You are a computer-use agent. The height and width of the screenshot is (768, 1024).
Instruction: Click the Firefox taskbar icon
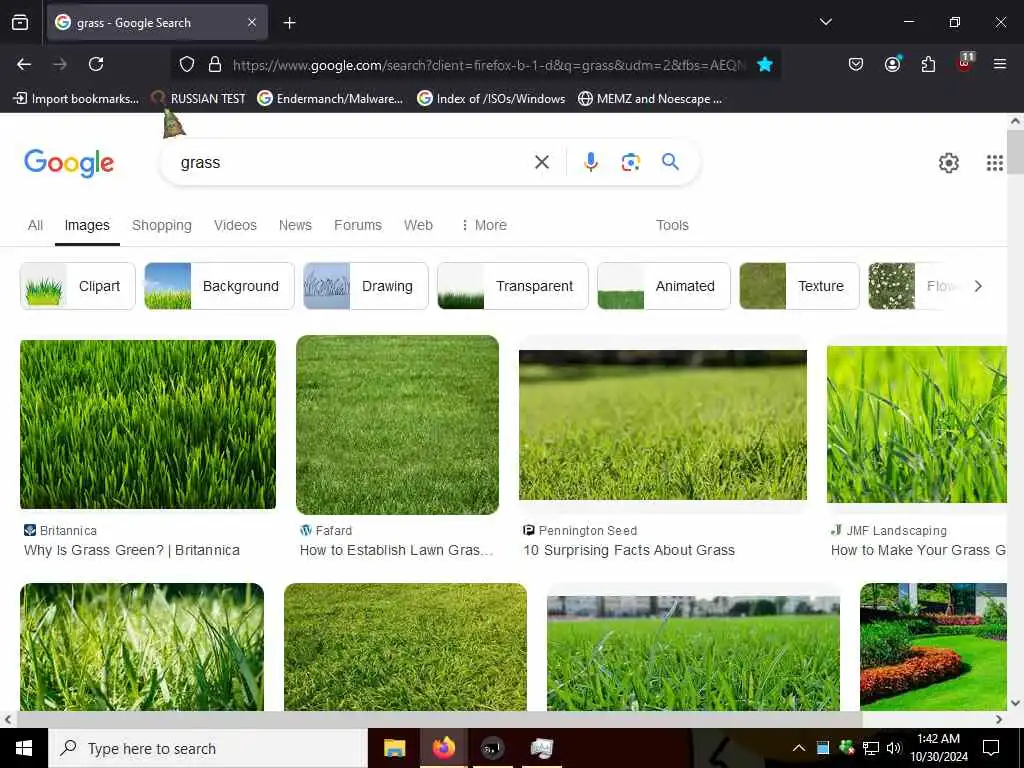coord(443,748)
